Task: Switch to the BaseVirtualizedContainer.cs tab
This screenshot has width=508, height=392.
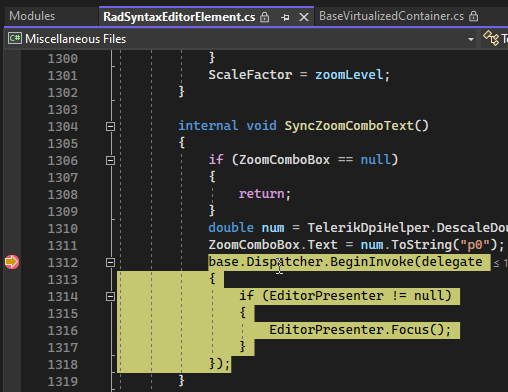Action: (391, 16)
